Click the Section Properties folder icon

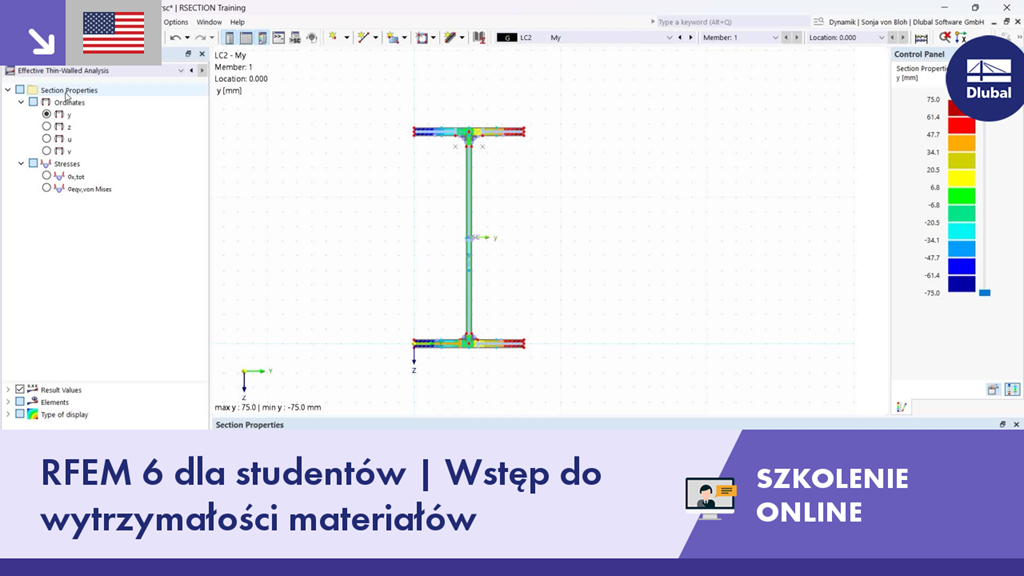33,89
